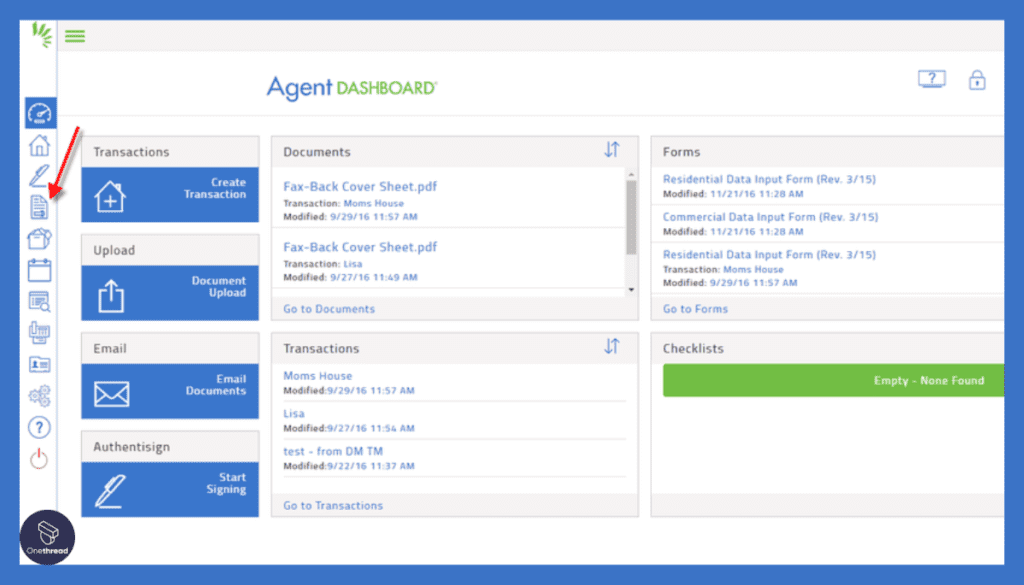
Task: Click the upload arrow icon in Document Upload
Action: 111,296
